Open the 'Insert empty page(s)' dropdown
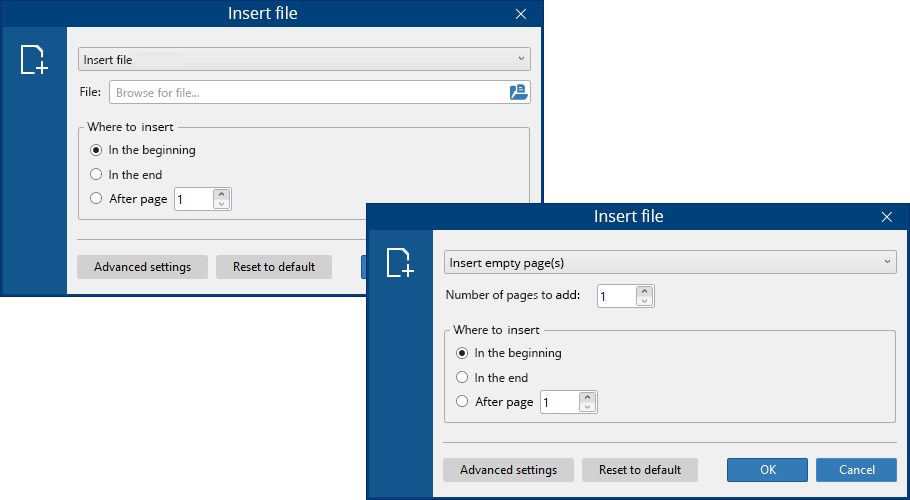 click(669, 262)
